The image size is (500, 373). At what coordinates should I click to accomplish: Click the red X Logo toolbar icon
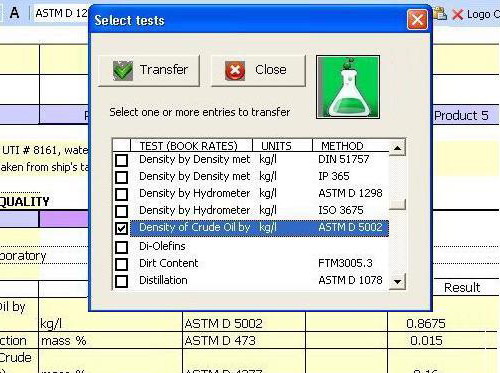point(458,14)
